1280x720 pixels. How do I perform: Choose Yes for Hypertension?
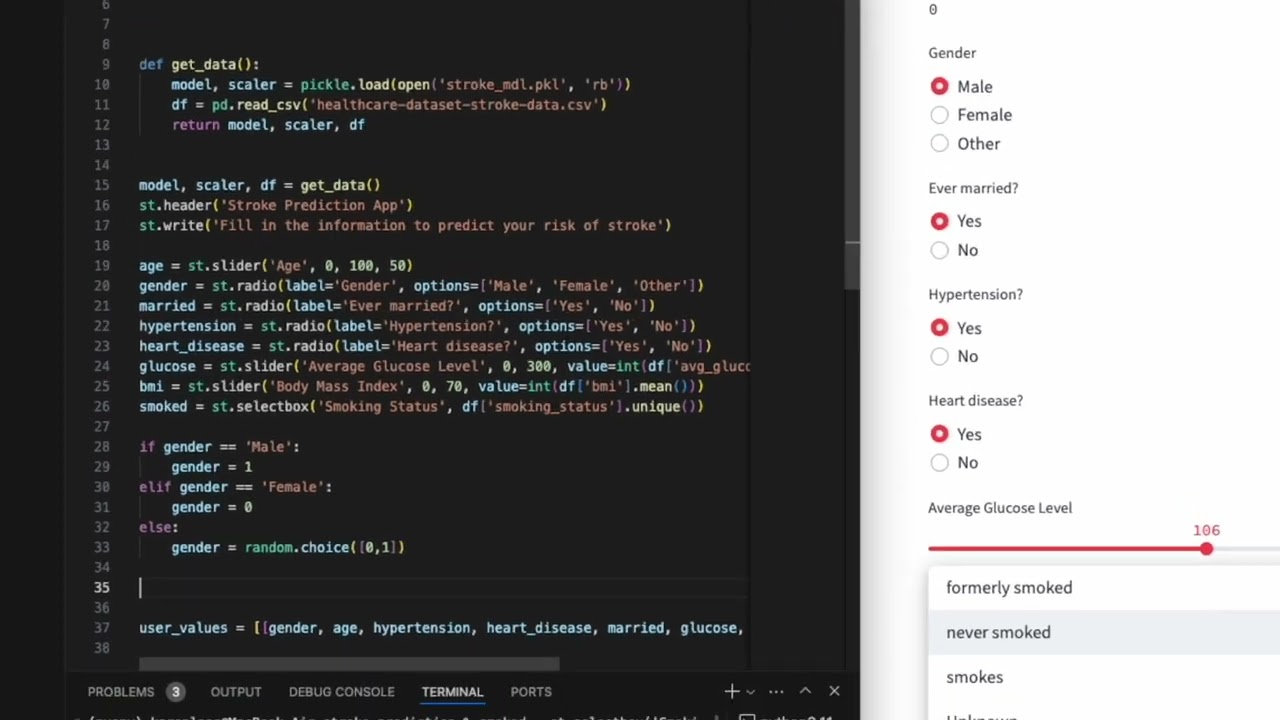939,328
